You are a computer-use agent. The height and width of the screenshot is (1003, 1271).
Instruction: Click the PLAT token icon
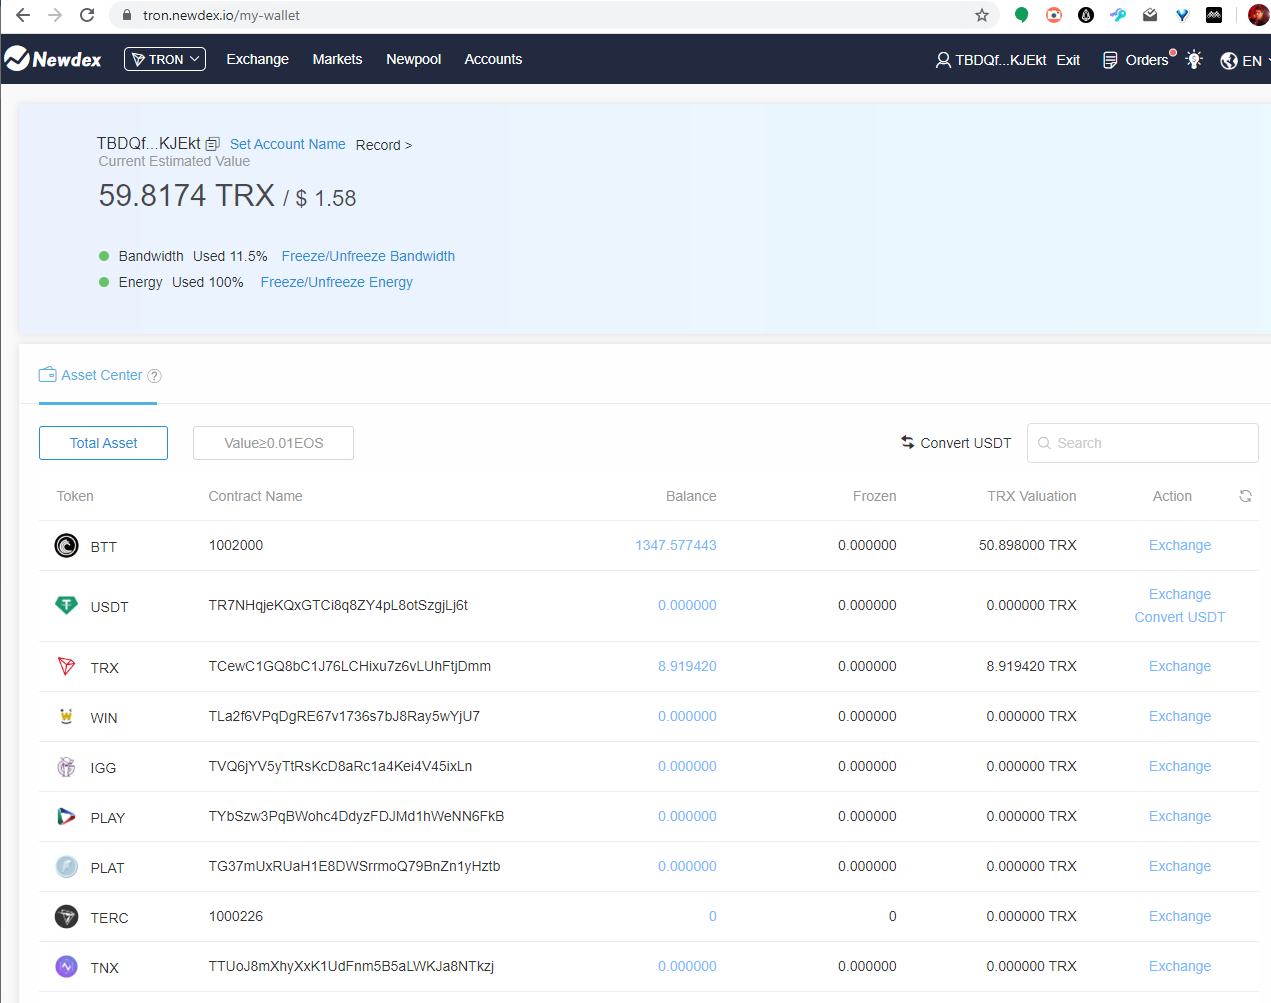[x=66, y=867]
